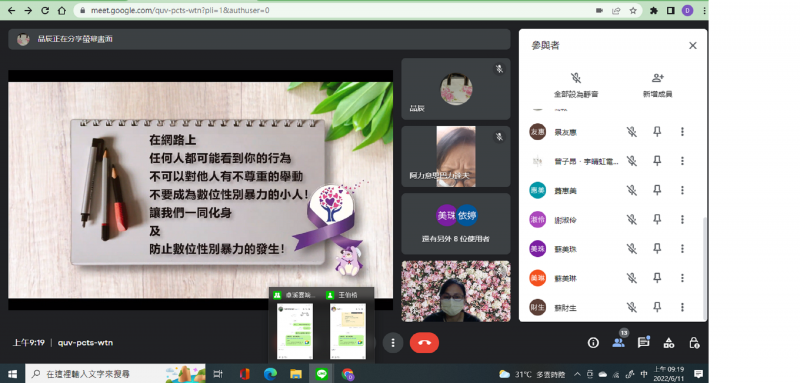Open taskbar clock showing 2022/6/11
Image resolution: width=800 pixels, height=383 pixels.
tap(669, 374)
